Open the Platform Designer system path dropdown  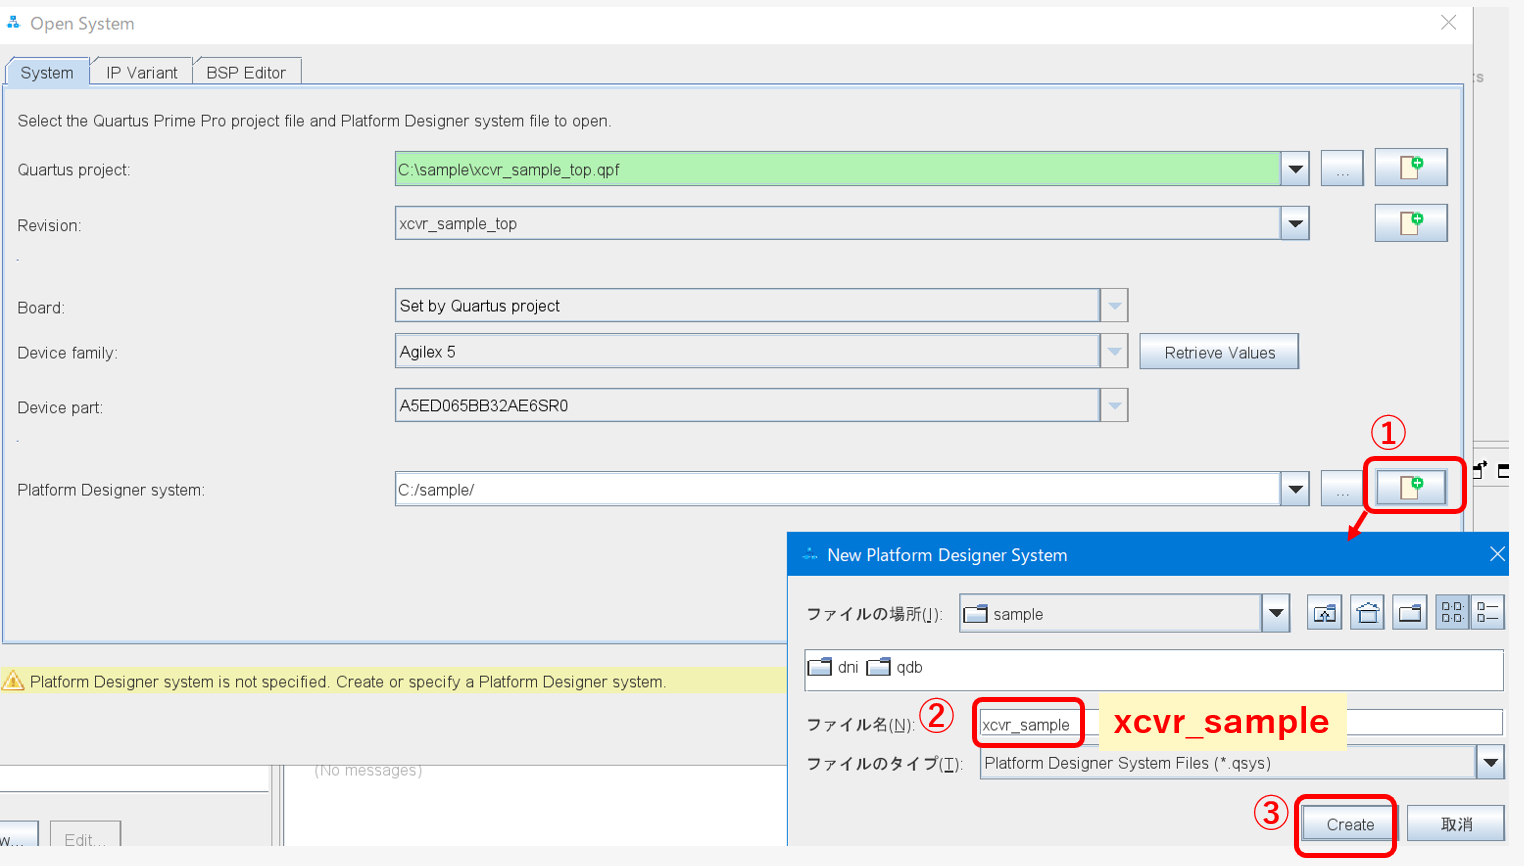1295,489
